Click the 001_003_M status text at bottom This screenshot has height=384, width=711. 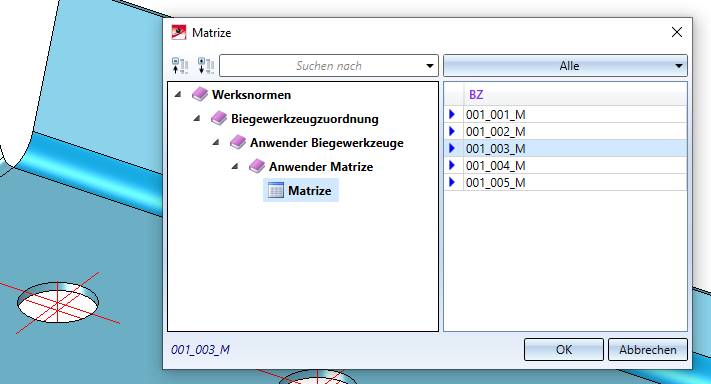(200, 350)
